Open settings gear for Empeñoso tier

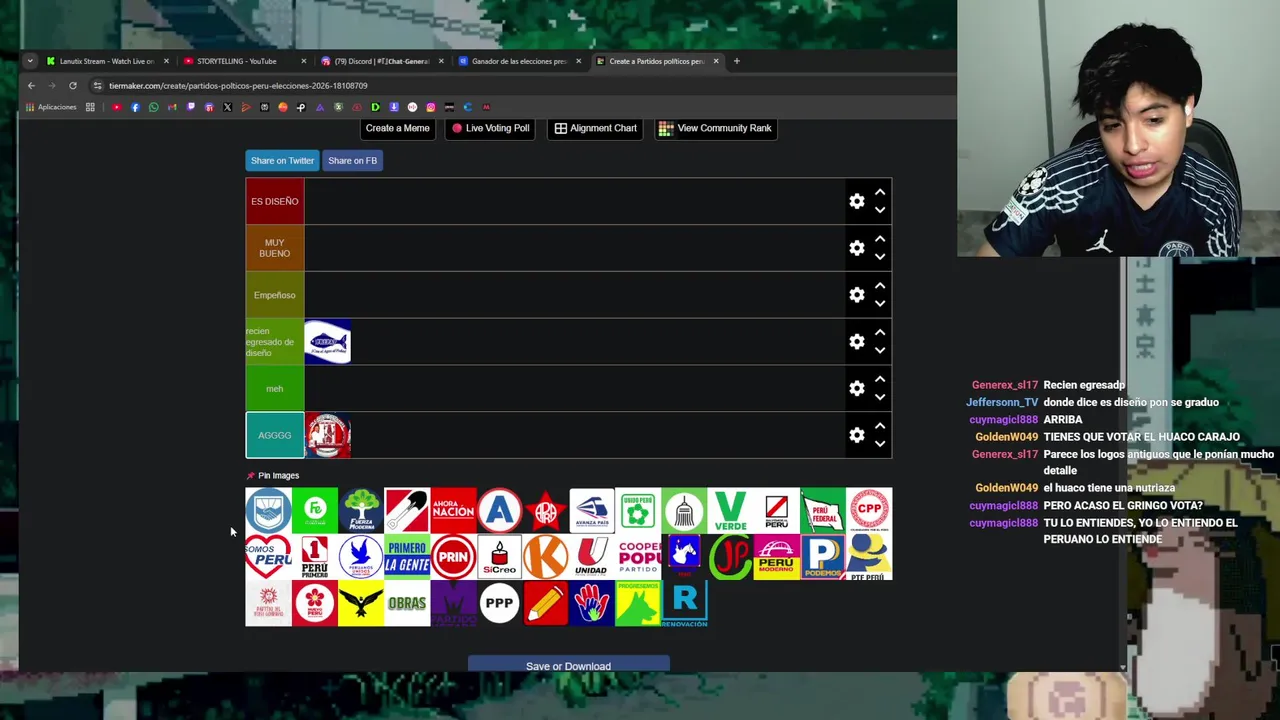(857, 295)
